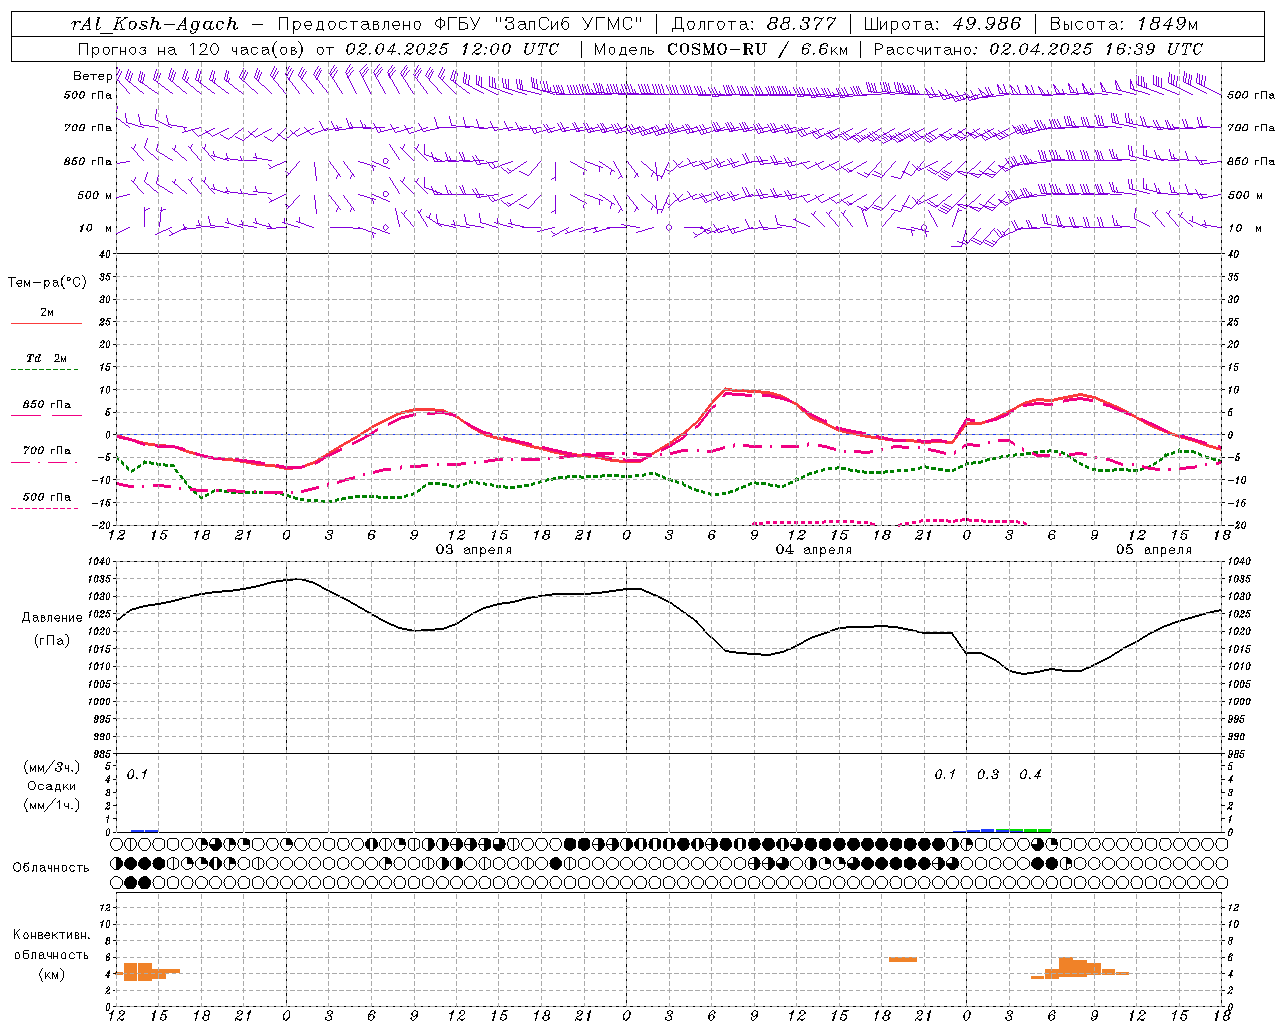Select the latitude value 49.986
1280x1024 pixels.
986,24
